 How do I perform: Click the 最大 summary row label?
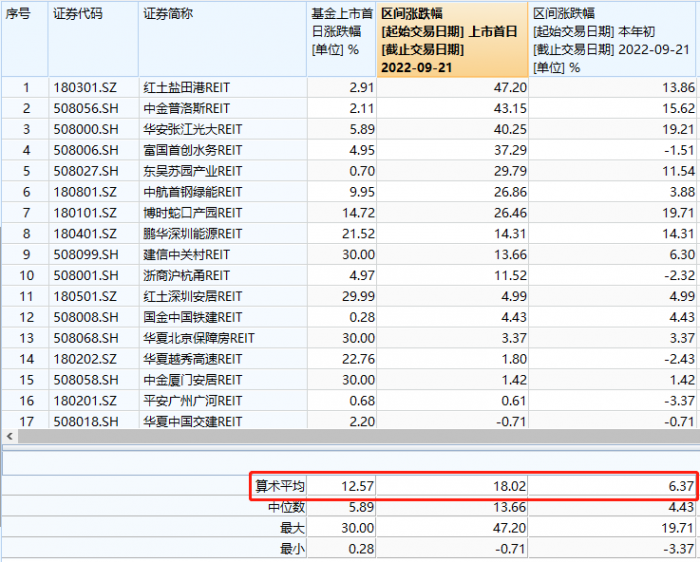(292, 526)
